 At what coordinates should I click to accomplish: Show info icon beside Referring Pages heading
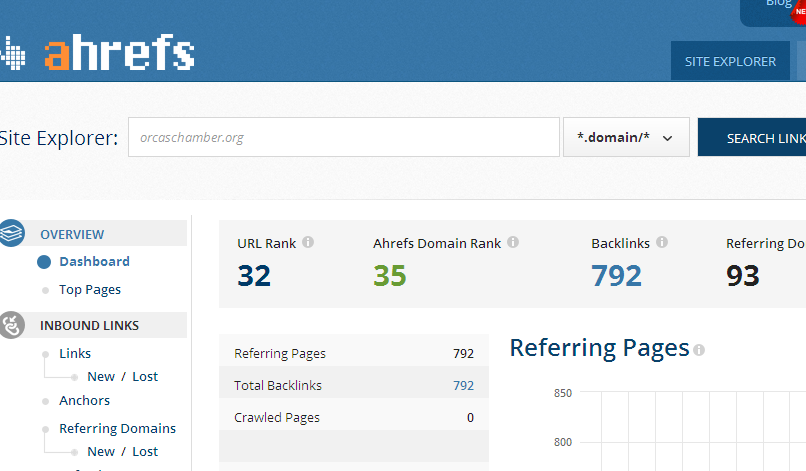(699, 350)
